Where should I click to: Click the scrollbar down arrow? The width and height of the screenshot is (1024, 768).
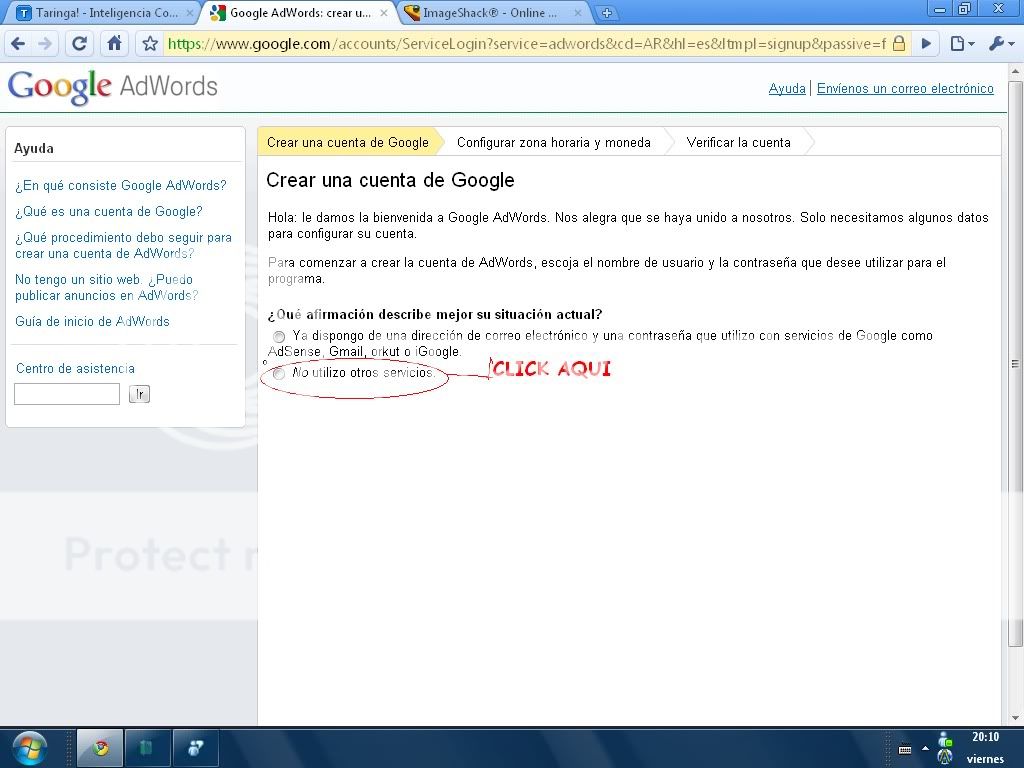pos(1016,718)
